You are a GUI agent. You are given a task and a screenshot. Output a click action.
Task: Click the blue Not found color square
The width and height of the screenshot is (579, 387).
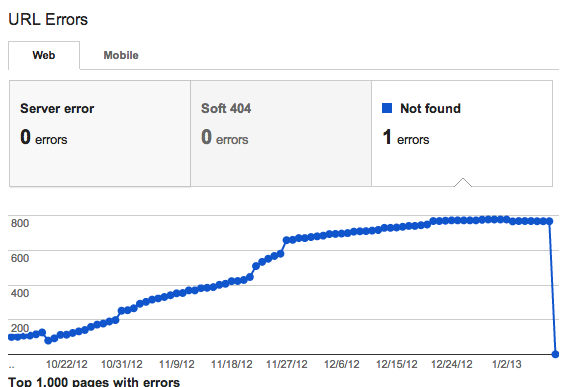pos(387,108)
